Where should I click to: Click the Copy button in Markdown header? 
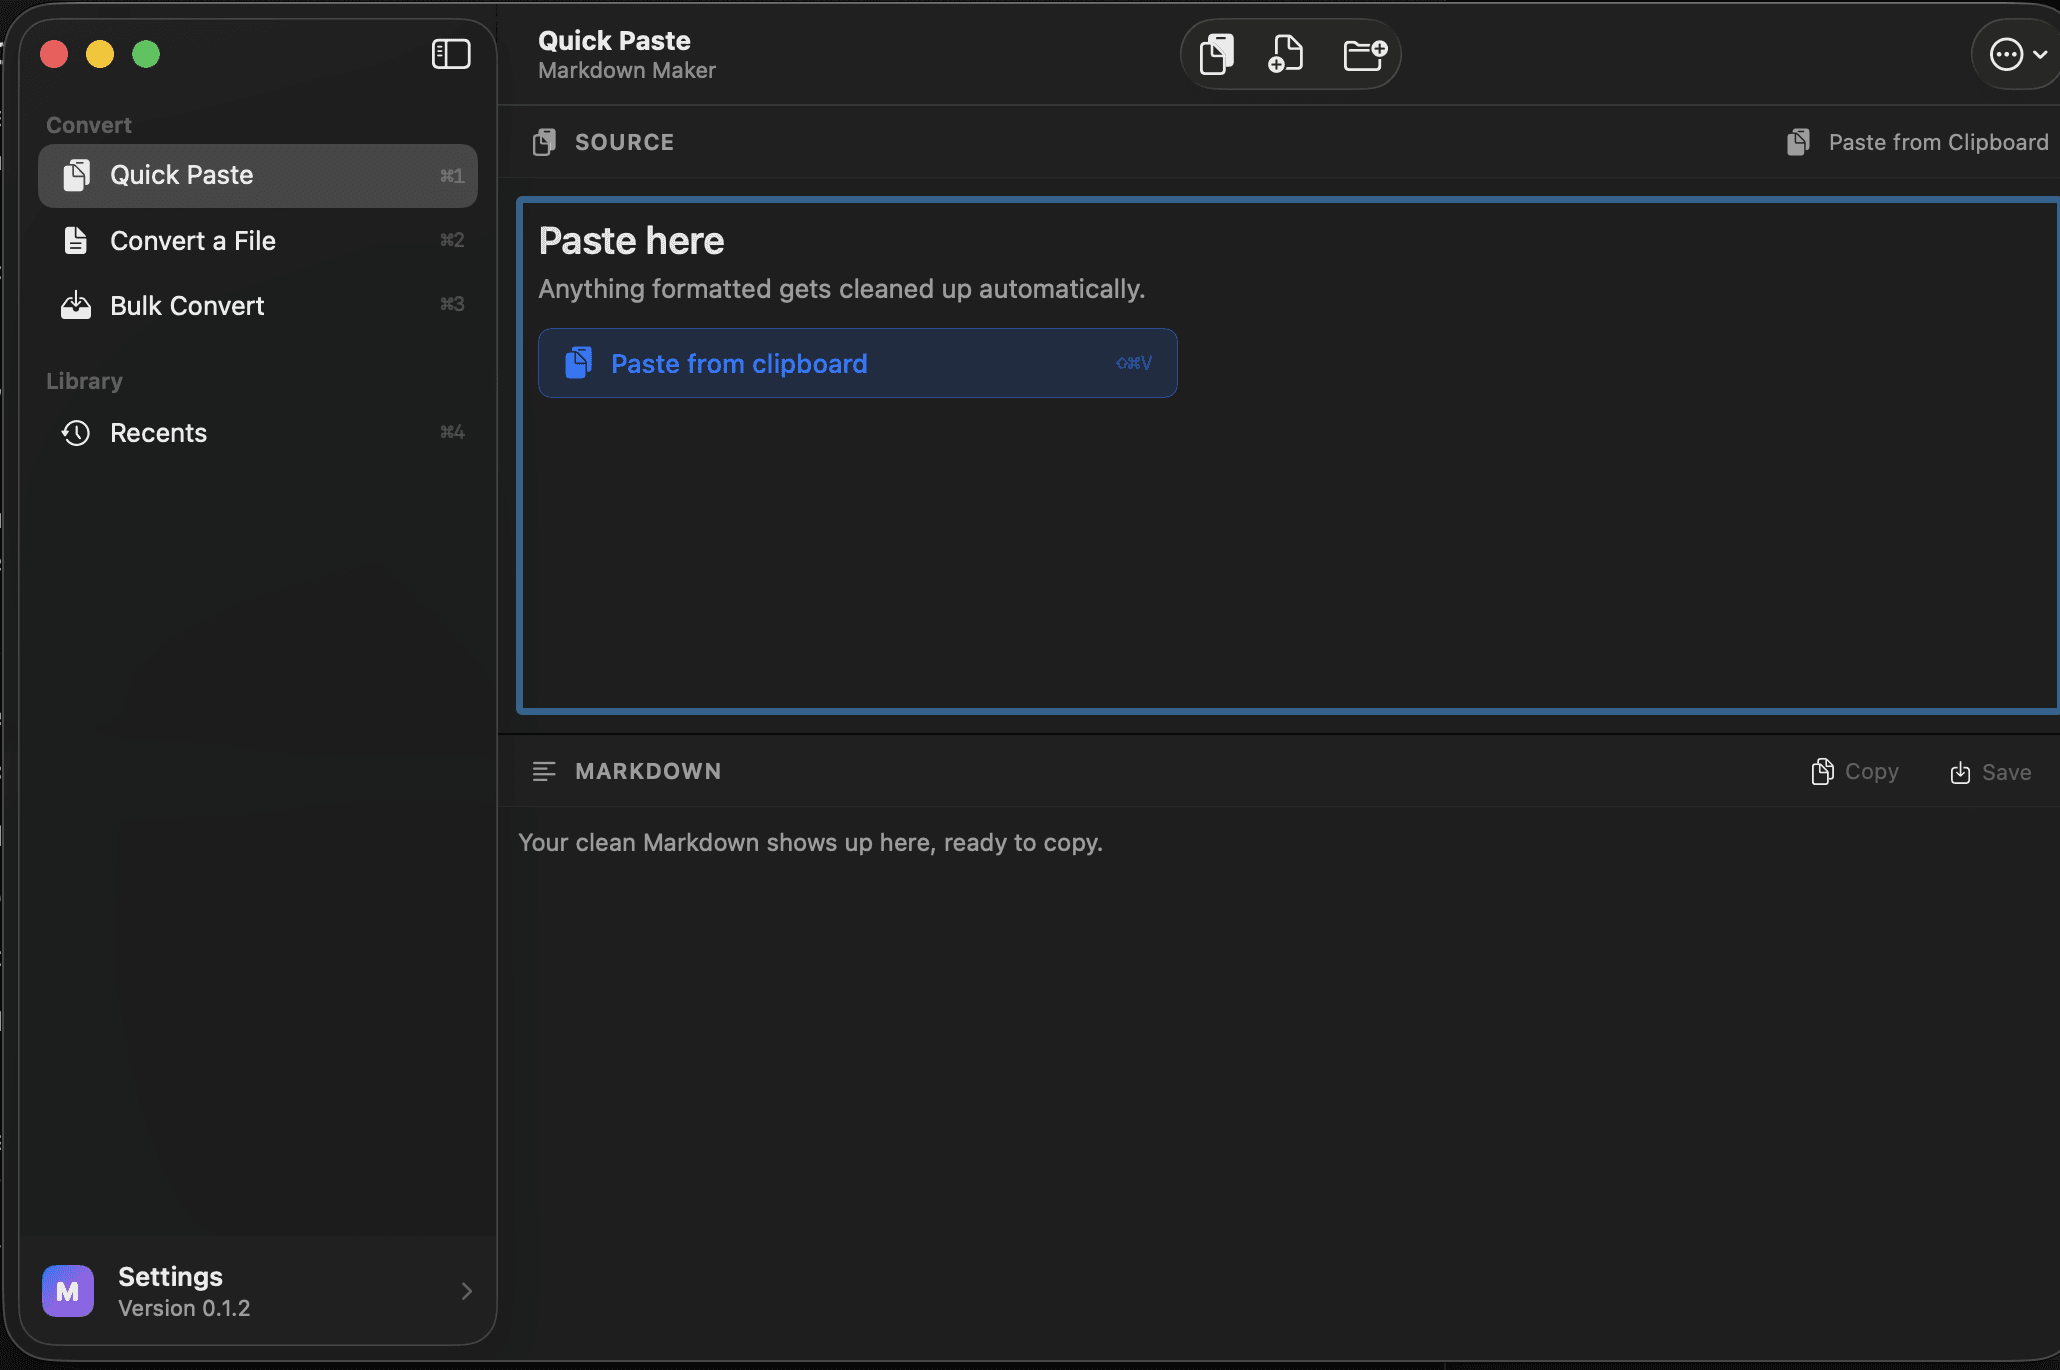click(1855, 772)
